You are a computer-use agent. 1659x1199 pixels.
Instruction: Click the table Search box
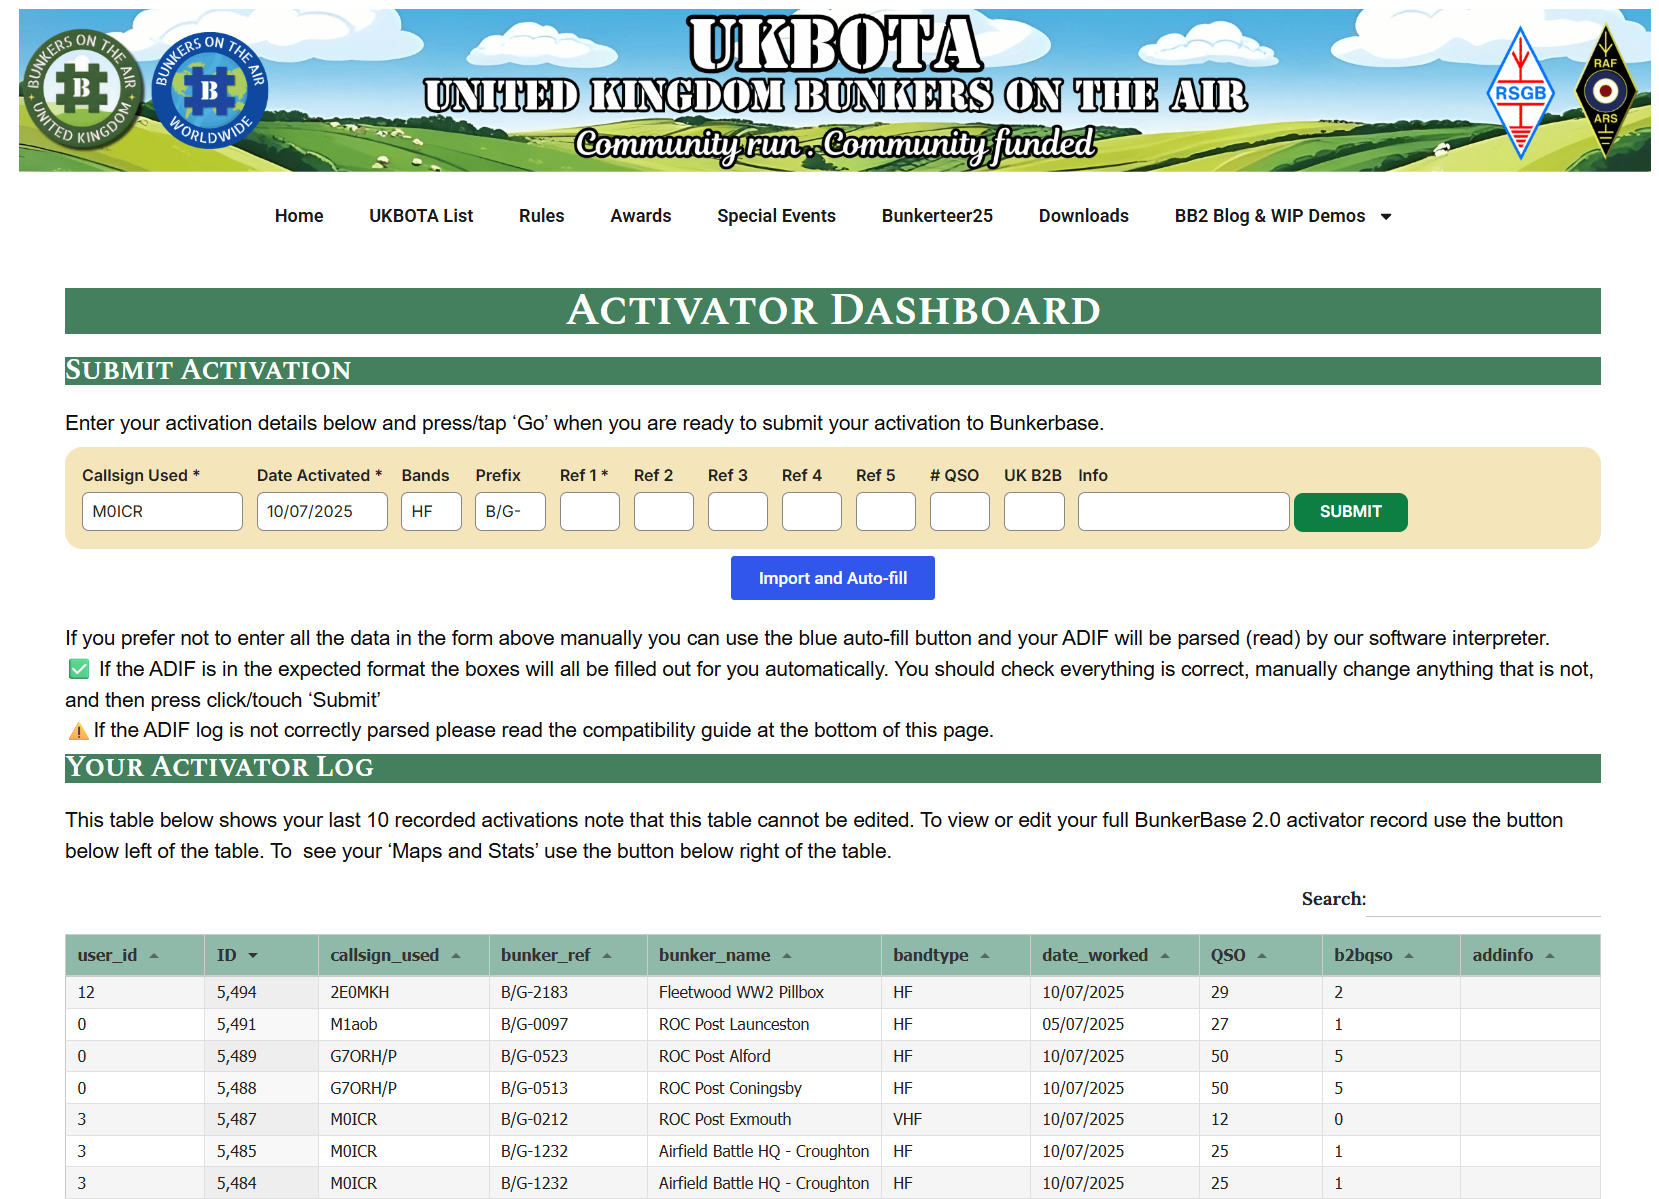click(1484, 900)
